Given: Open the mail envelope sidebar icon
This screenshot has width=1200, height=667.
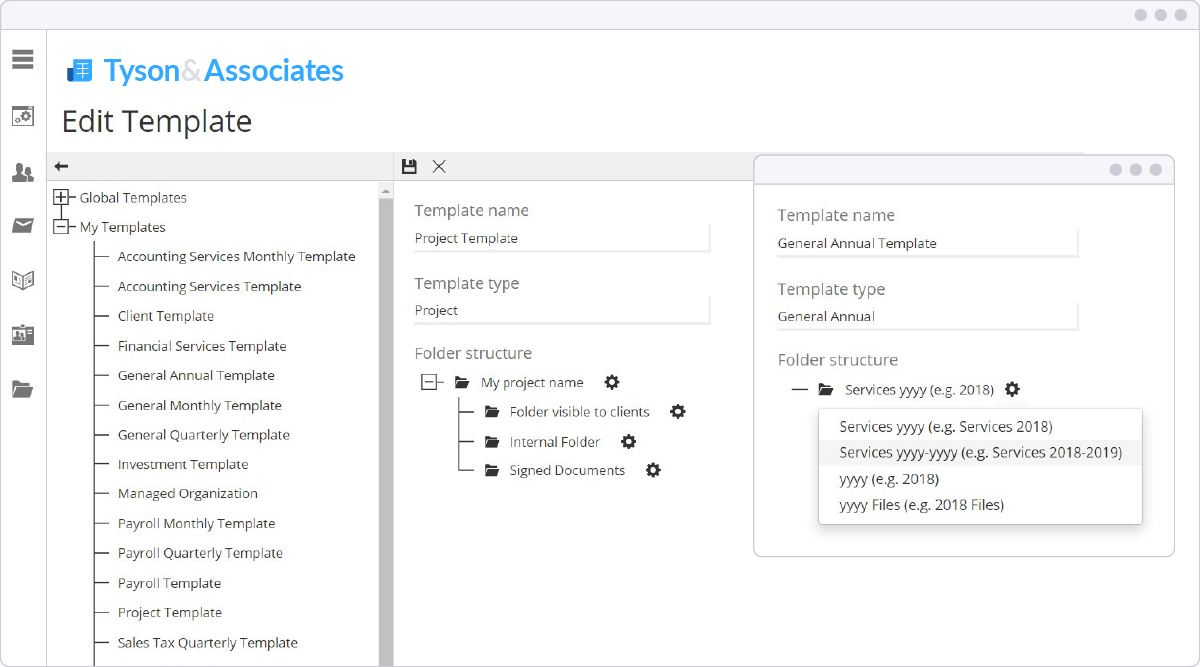Looking at the screenshot, I should (x=23, y=226).
